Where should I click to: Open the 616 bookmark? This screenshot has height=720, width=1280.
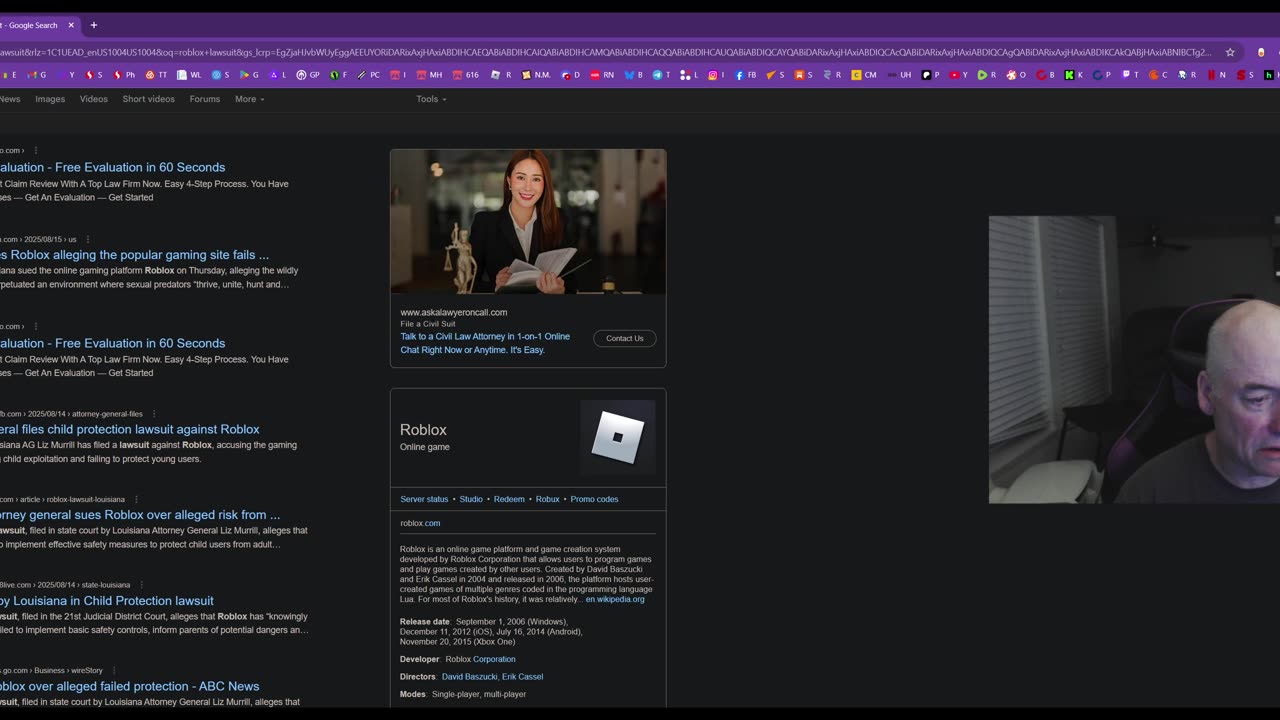(466, 75)
